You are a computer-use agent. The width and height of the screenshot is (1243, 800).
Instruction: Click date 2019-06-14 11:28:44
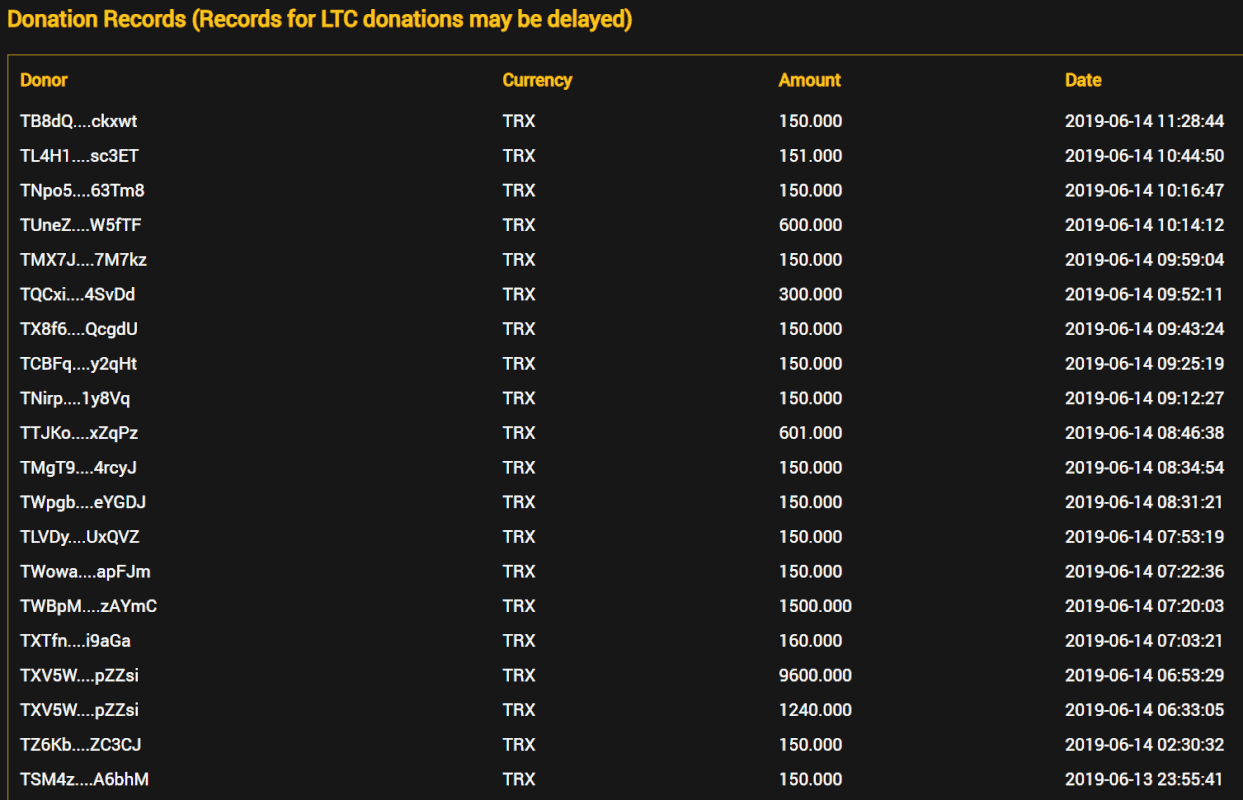tap(1144, 121)
